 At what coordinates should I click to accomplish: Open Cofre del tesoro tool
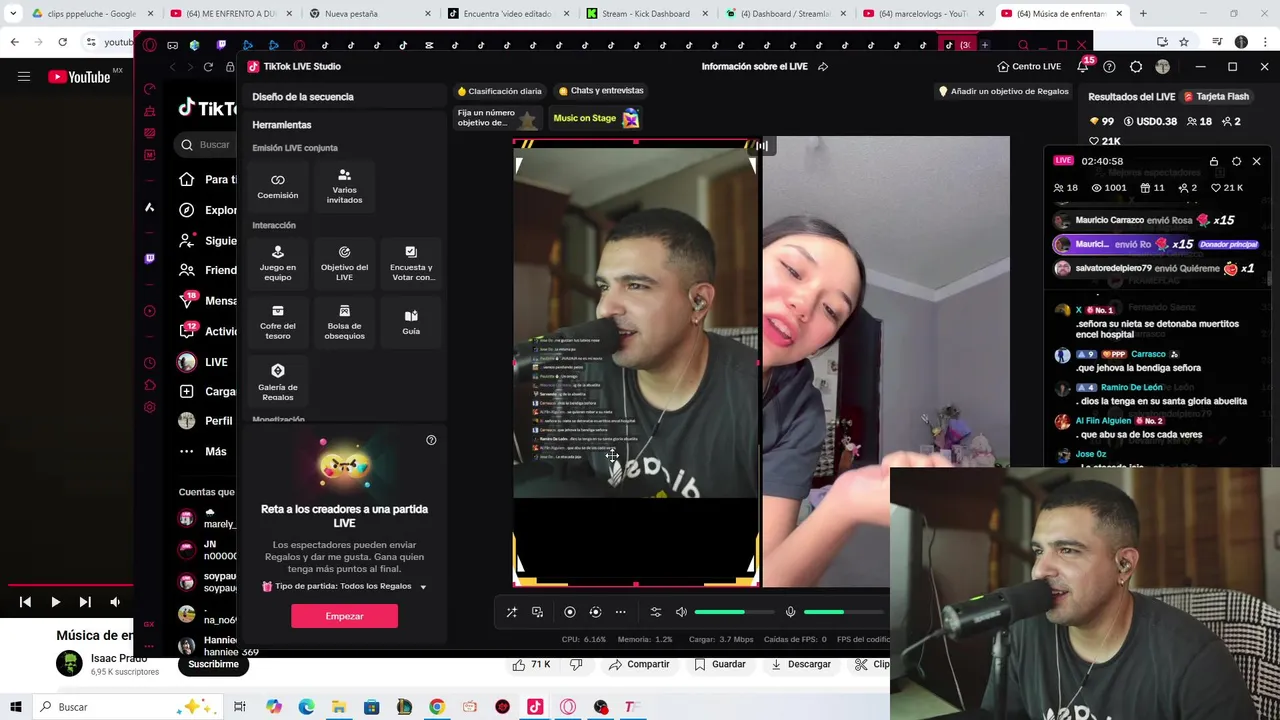click(x=278, y=322)
